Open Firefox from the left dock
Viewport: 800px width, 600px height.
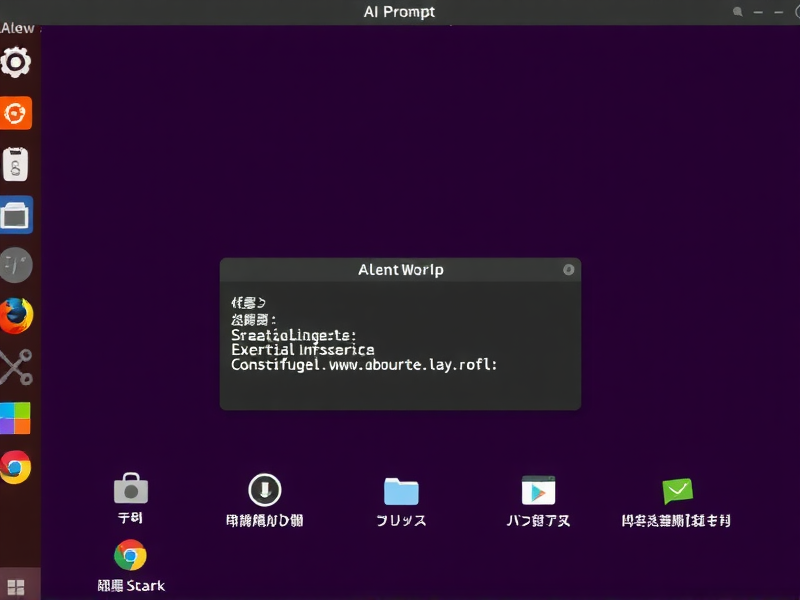pos(16,315)
